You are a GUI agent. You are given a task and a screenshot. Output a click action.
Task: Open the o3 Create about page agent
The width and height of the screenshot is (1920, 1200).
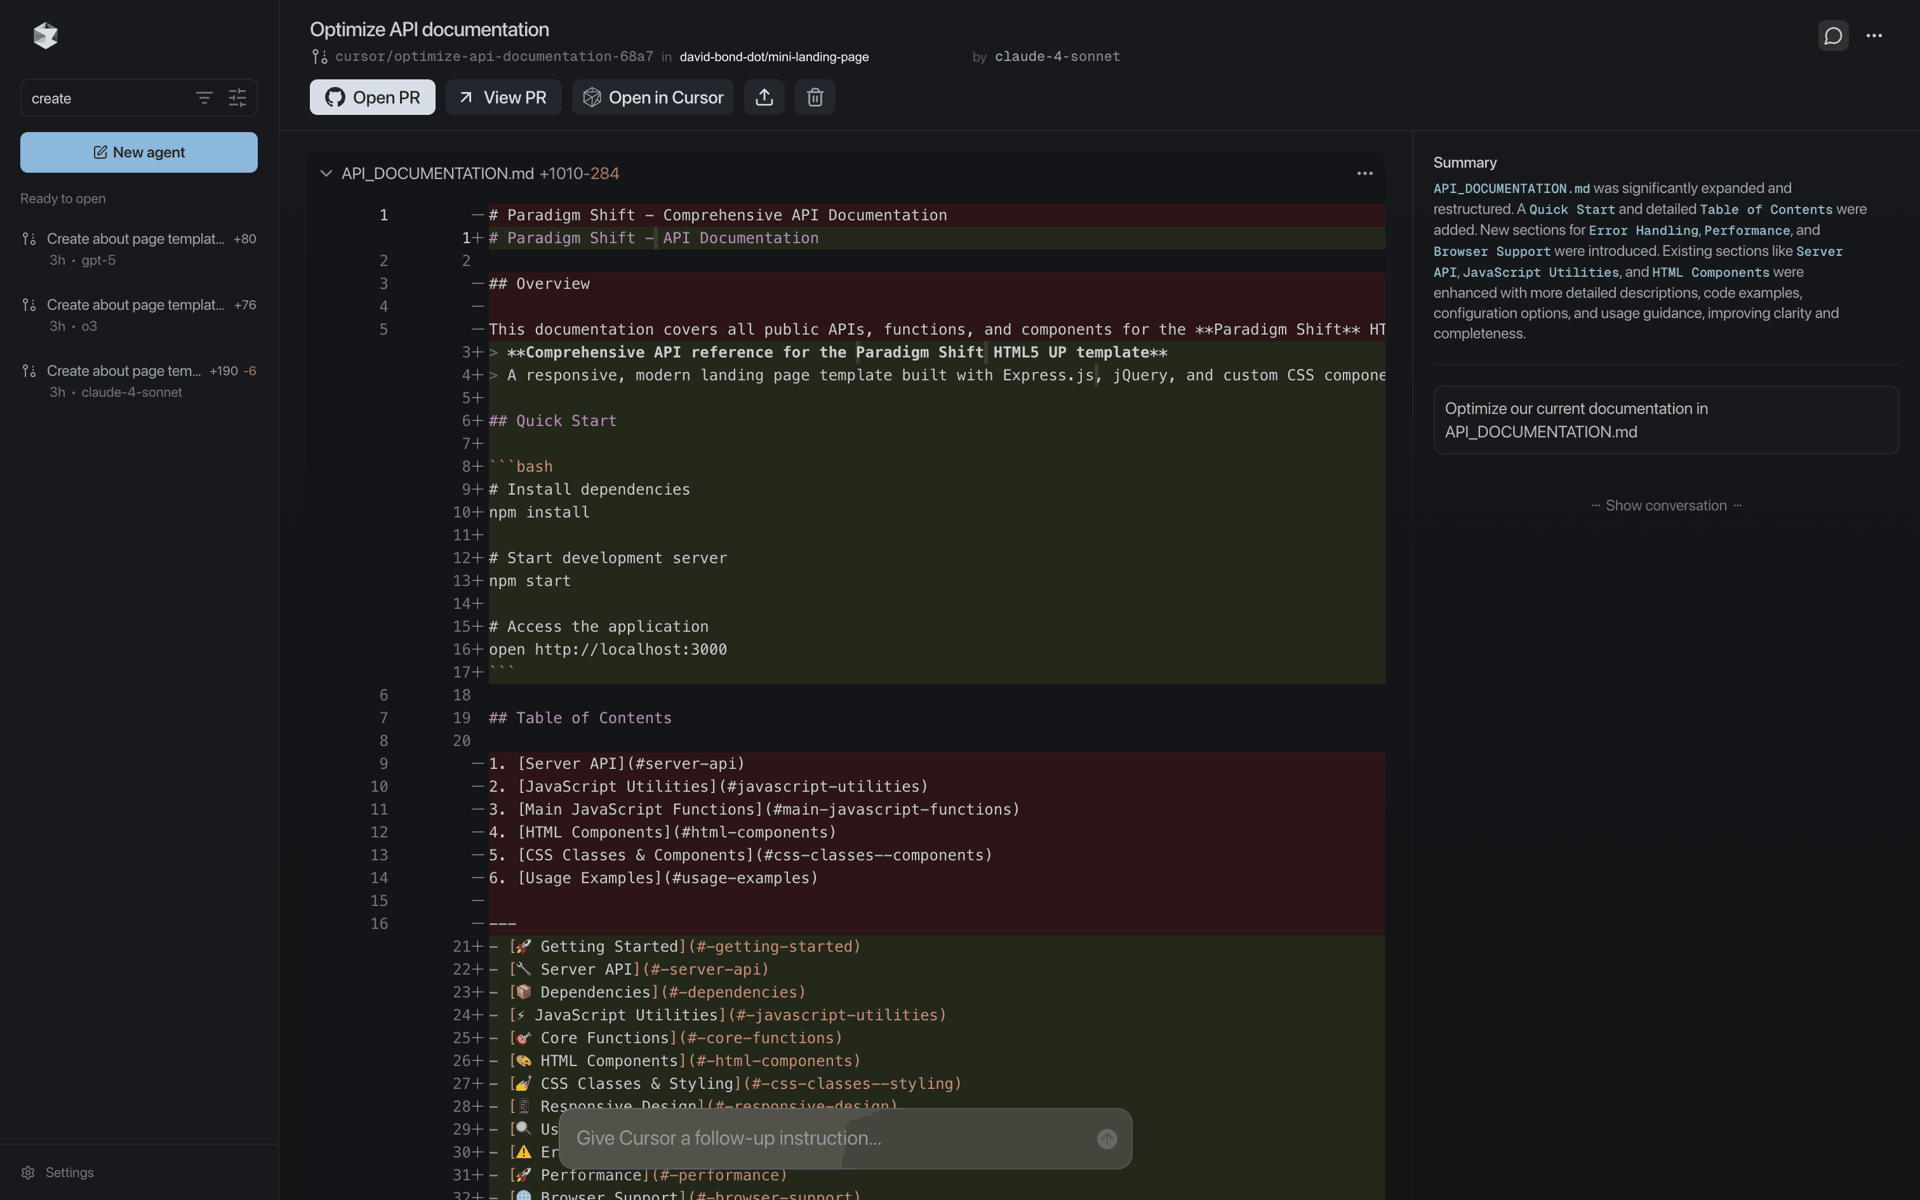(139, 315)
